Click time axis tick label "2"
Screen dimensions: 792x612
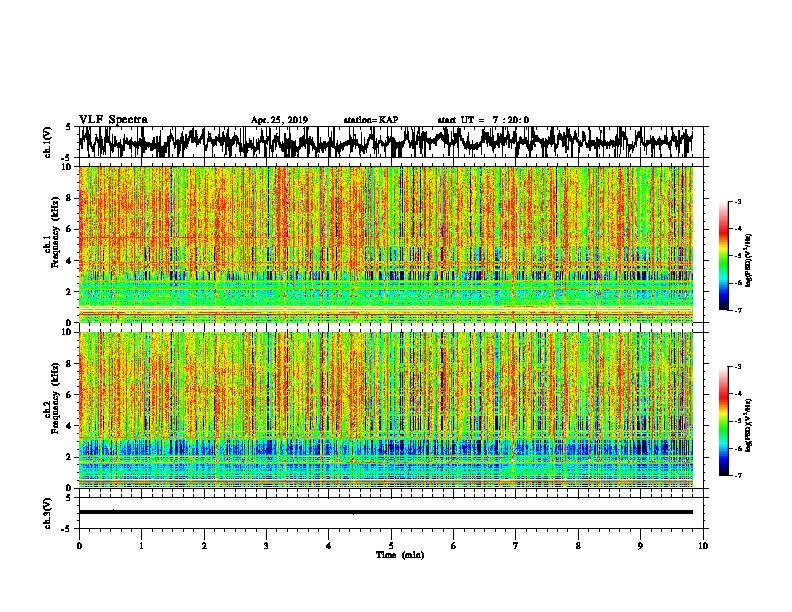click(x=204, y=546)
